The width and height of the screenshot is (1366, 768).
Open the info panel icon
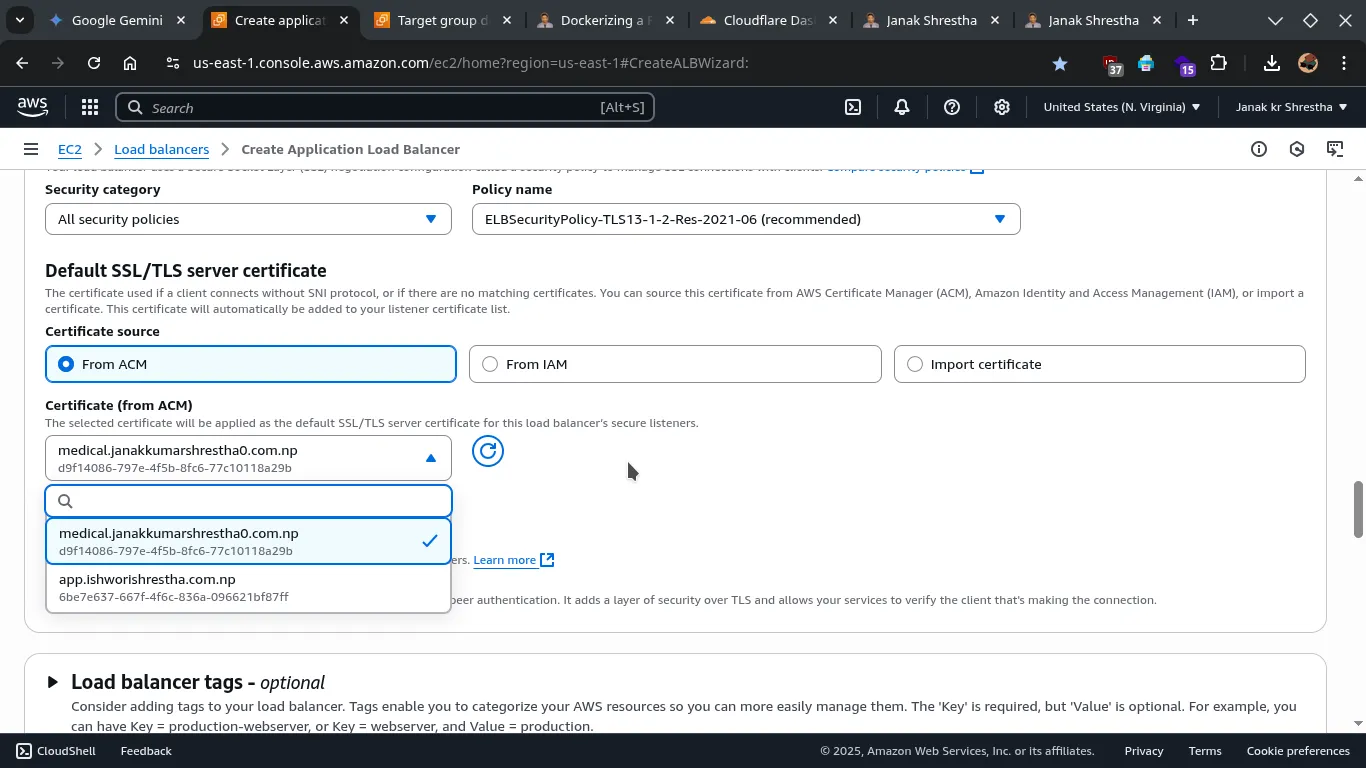click(1259, 149)
